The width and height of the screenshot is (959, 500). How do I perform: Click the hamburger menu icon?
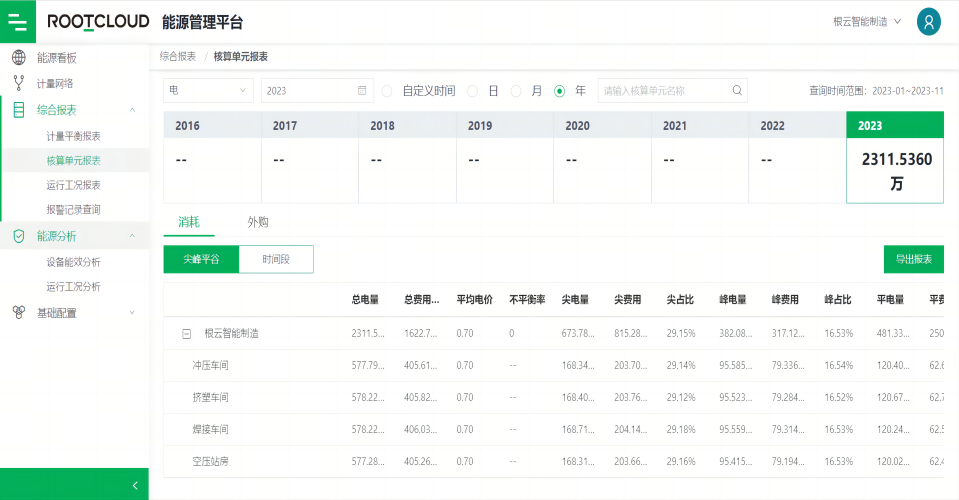(17, 21)
